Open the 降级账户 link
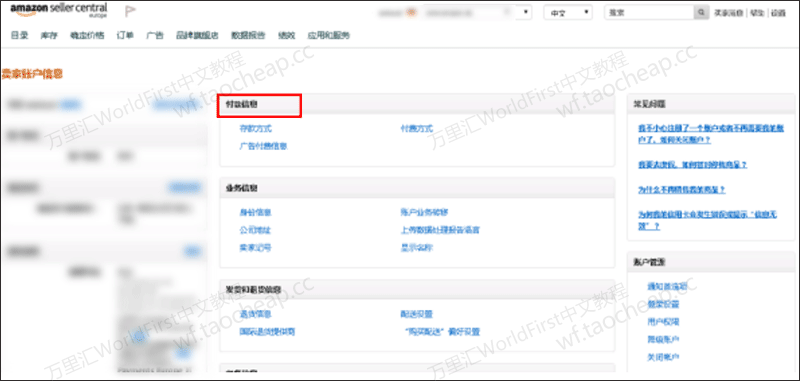Image resolution: width=800 pixels, height=381 pixels. pos(663,339)
